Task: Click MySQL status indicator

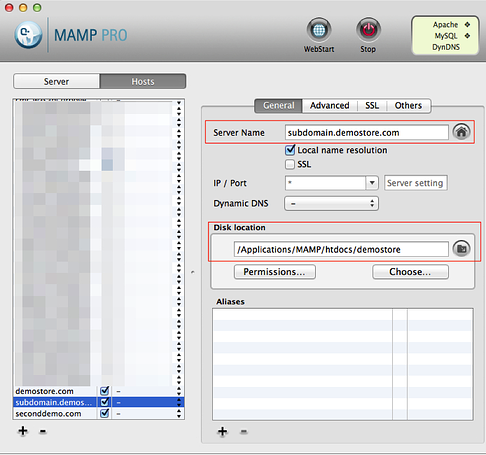Action: tap(467, 36)
